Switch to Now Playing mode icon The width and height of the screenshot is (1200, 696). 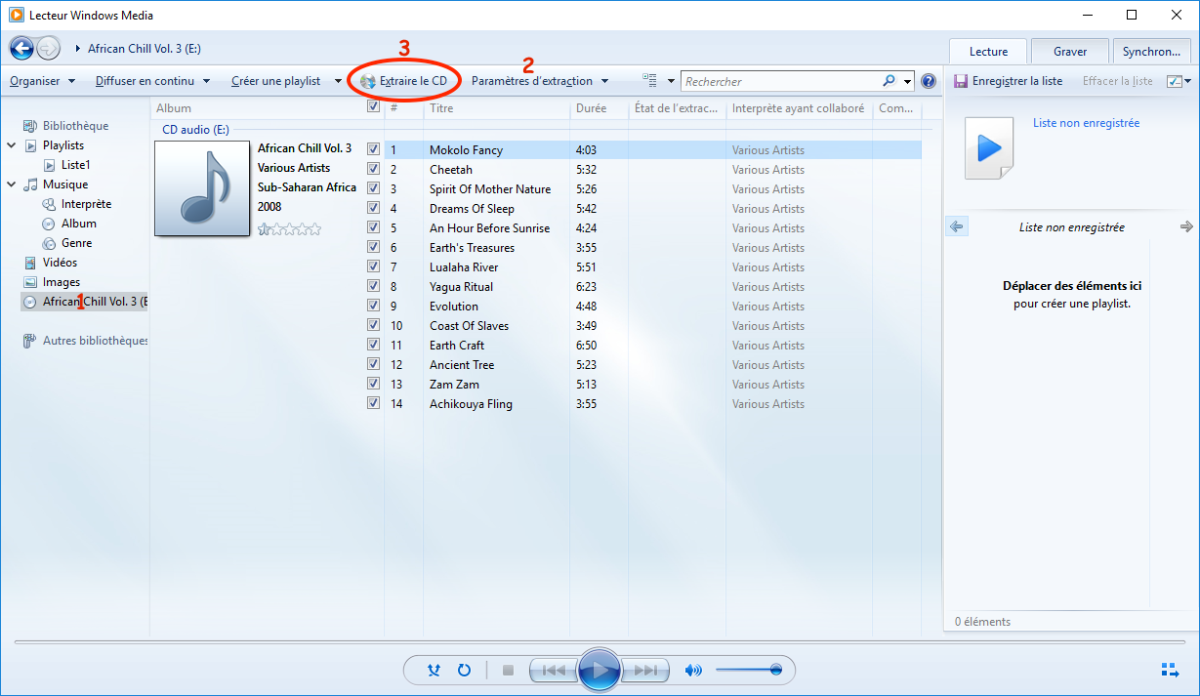[x=1170, y=670]
